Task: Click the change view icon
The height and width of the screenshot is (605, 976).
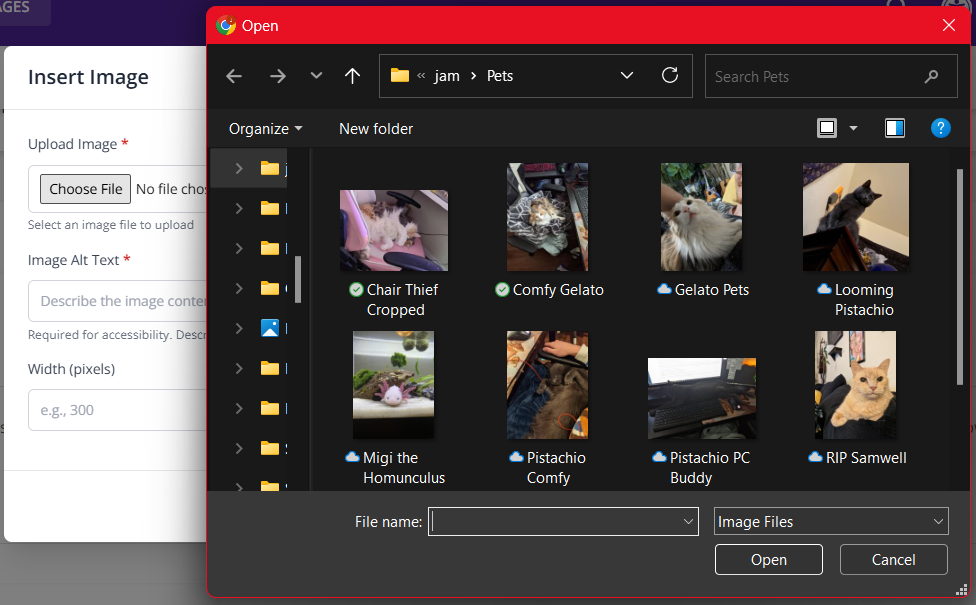Action: point(827,128)
